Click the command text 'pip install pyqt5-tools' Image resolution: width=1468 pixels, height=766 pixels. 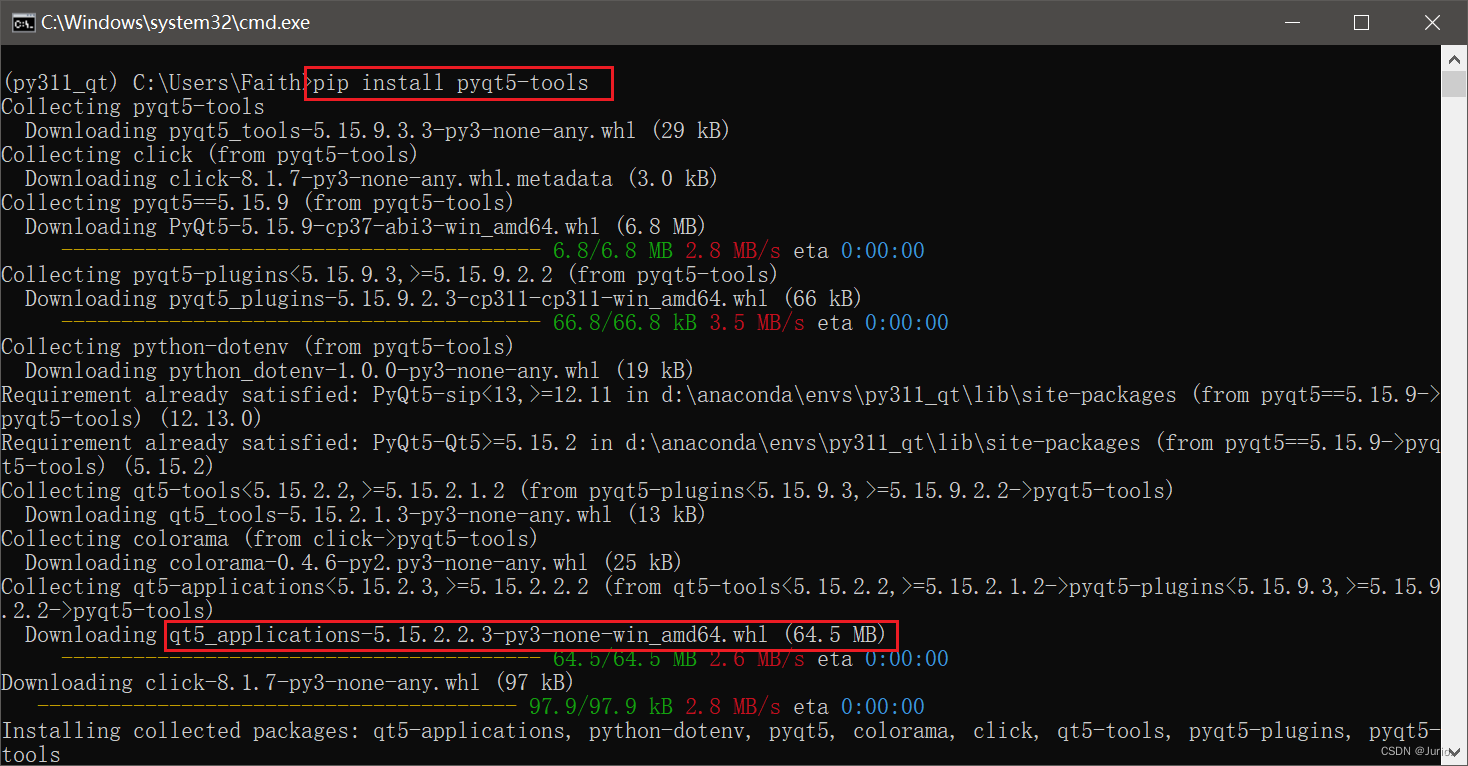click(x=451, y=83)
